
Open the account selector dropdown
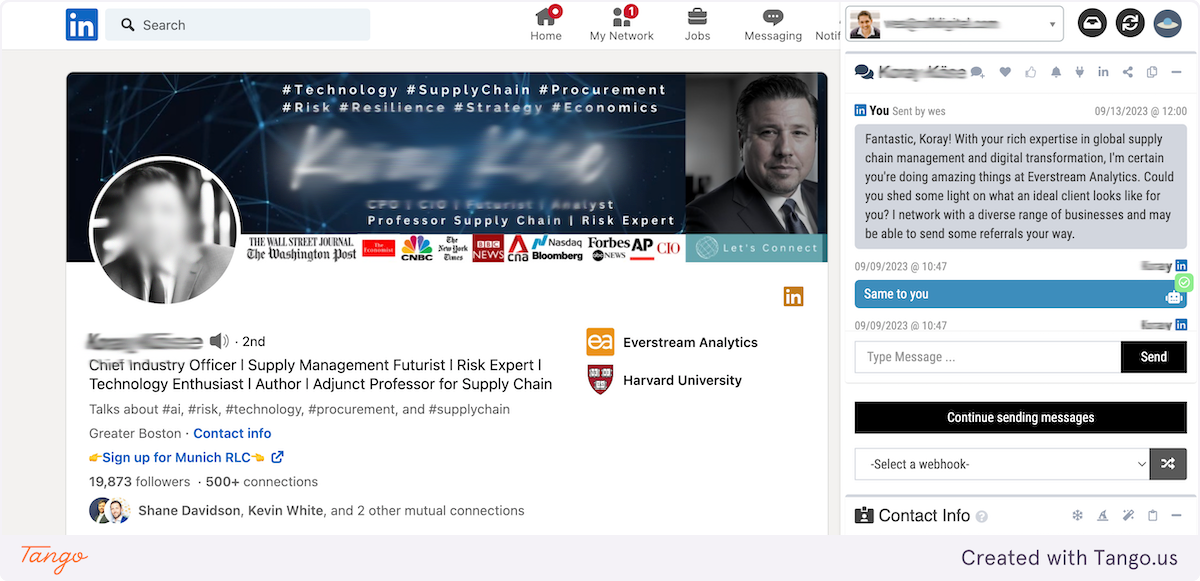coord(955,23)
